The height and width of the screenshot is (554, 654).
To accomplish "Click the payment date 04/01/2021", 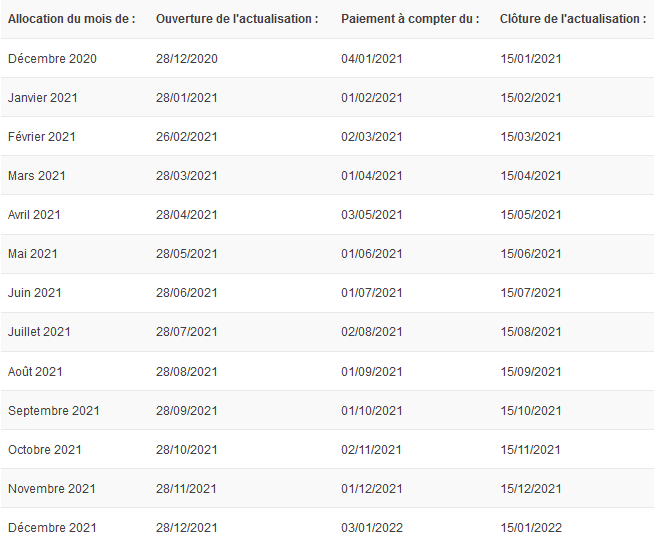I will coord(371,58).
